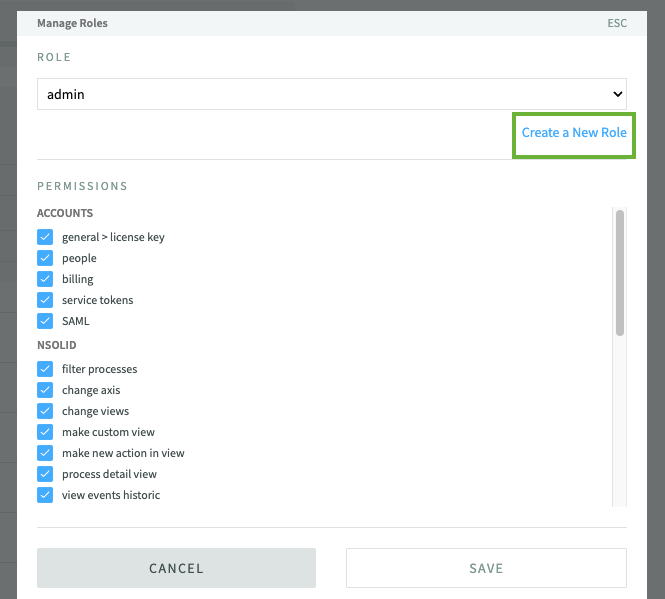
Task: Uncheck view events historic permission
Action: click(x=45, y=495)
